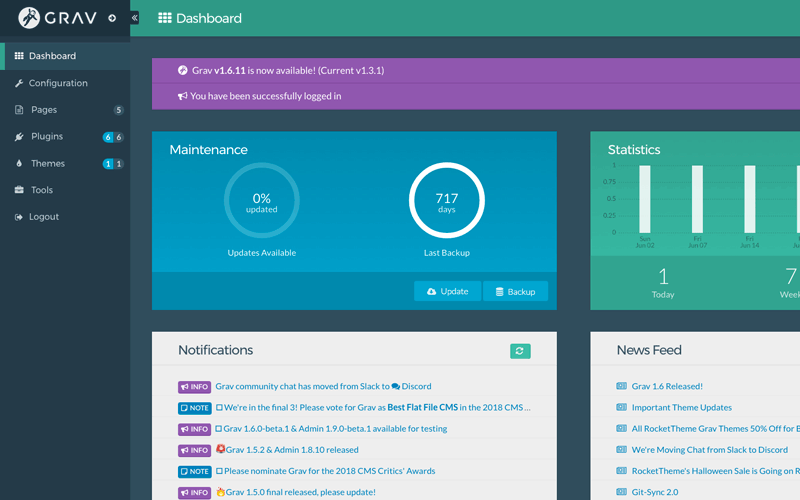Click the megaphone icon beside the logged-in message
This screenshot has height=500, width=800.
coord(182,96)
